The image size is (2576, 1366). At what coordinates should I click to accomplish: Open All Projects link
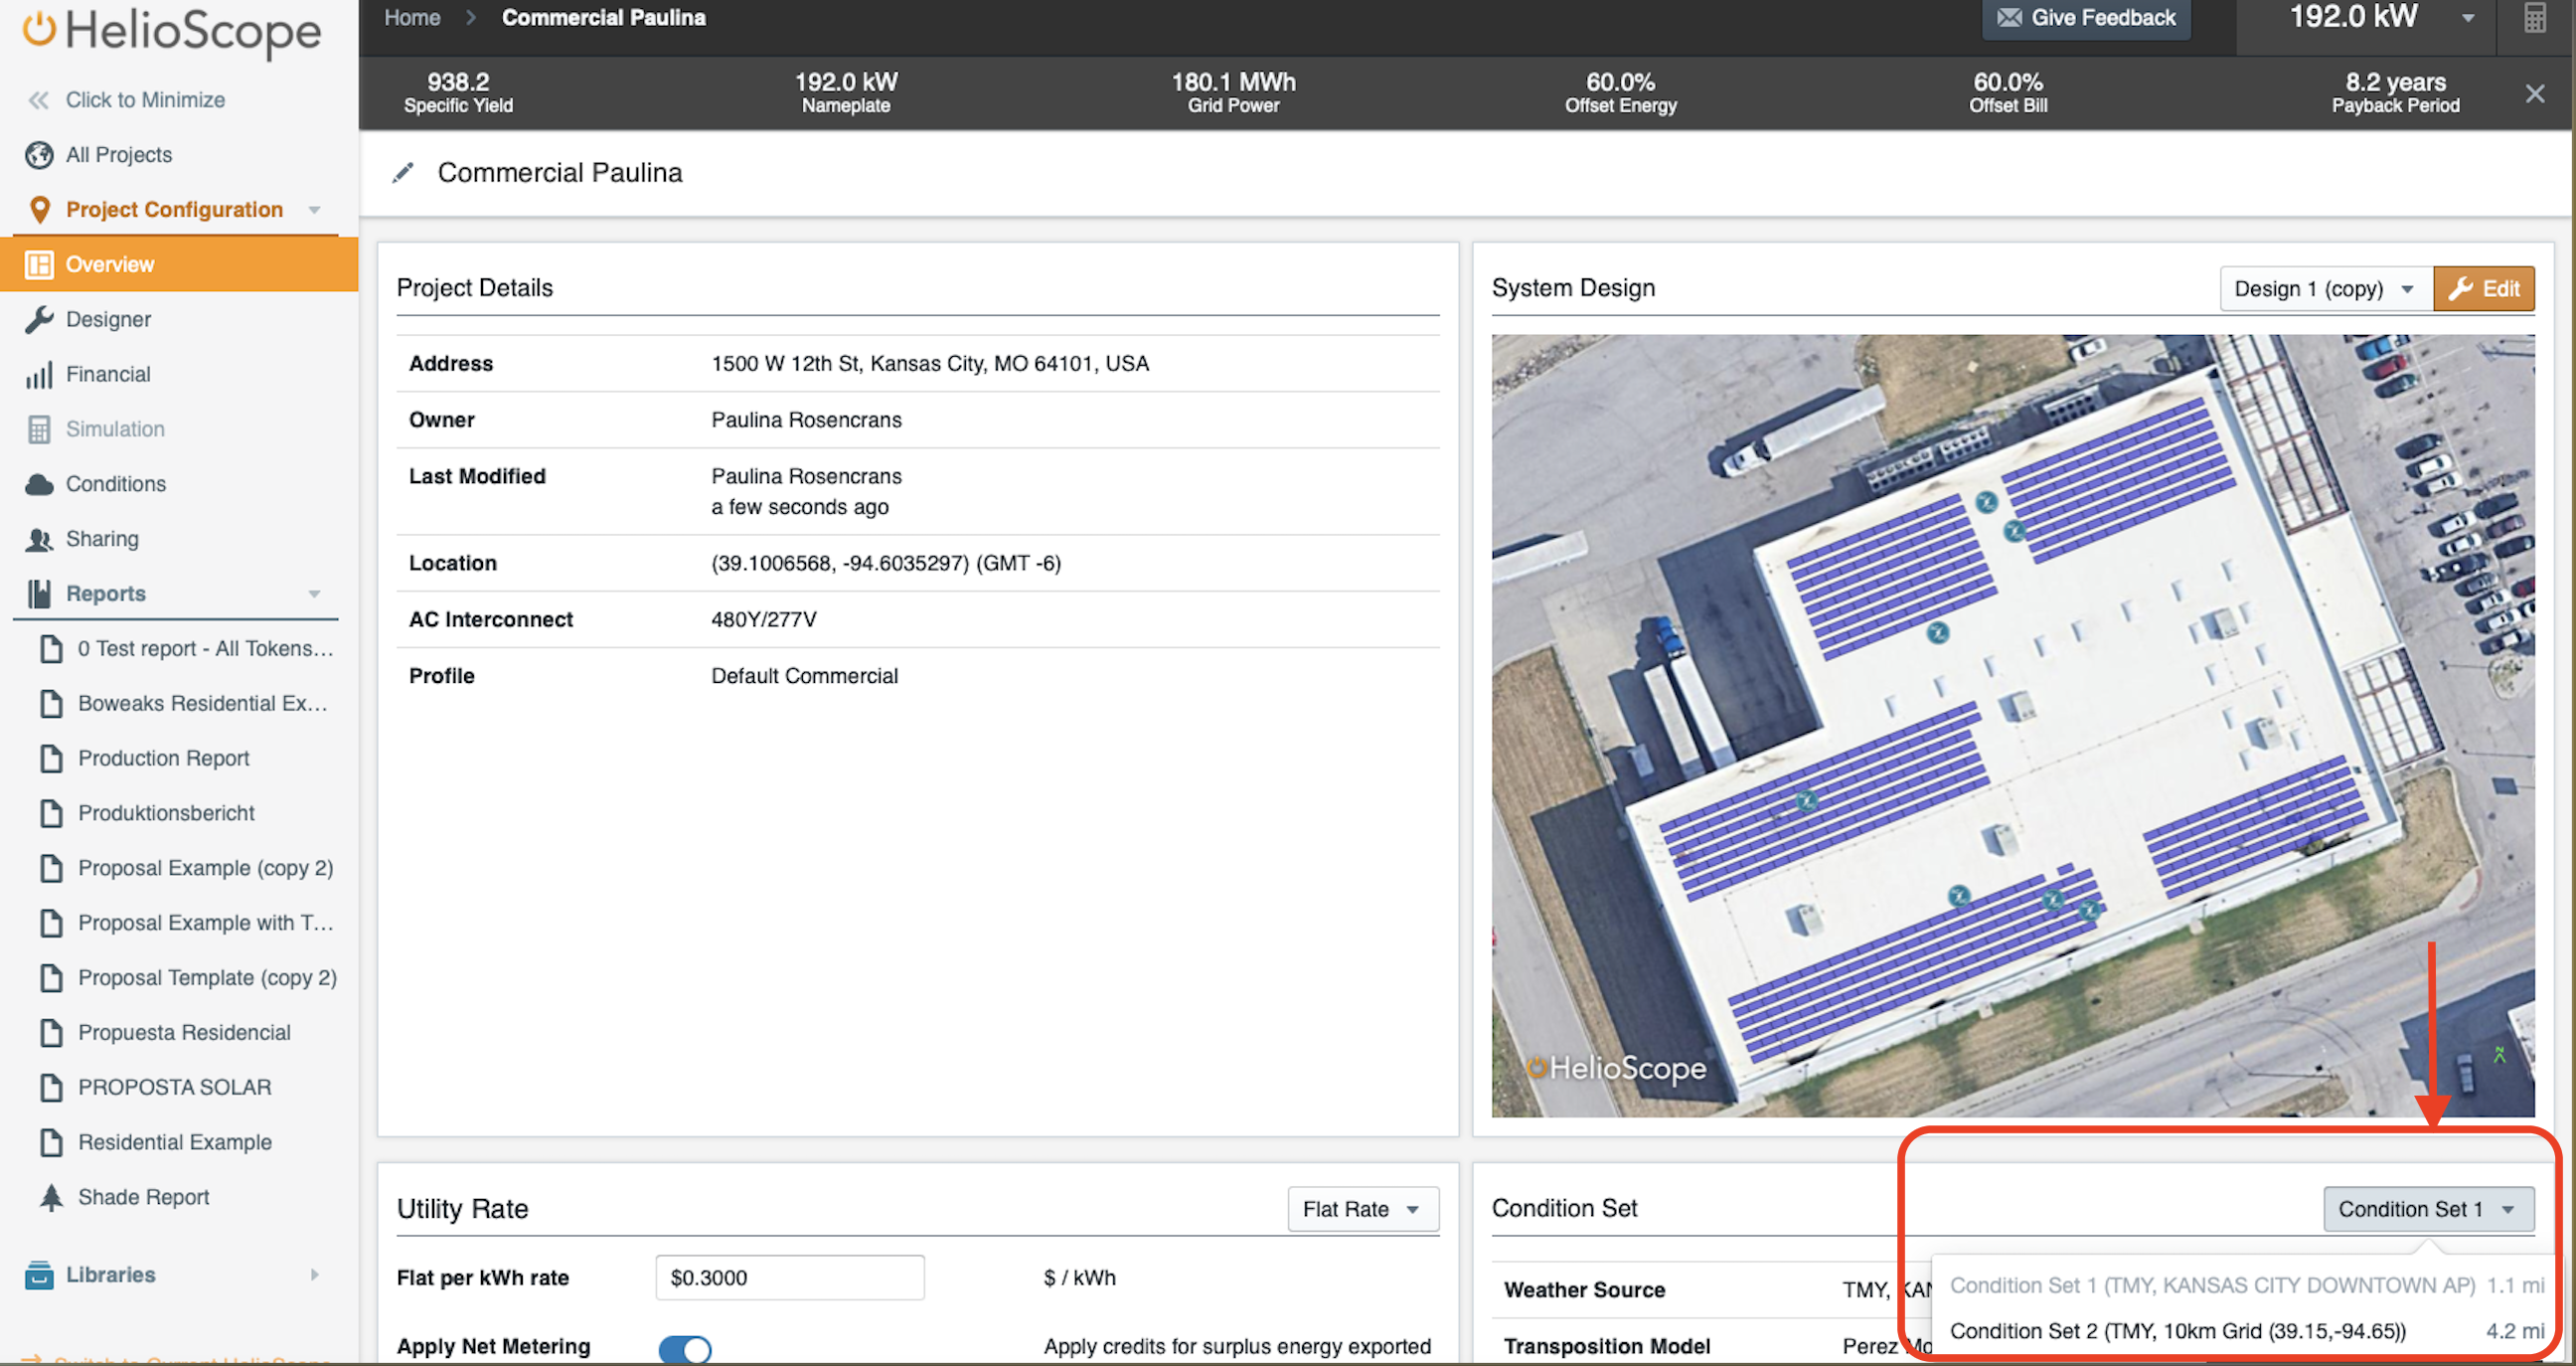[x=119, y=155]
